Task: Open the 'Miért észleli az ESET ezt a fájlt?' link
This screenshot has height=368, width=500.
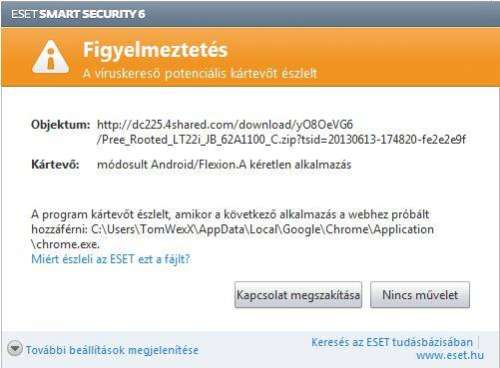Action: pyautogui.click(x=110, y=259)
